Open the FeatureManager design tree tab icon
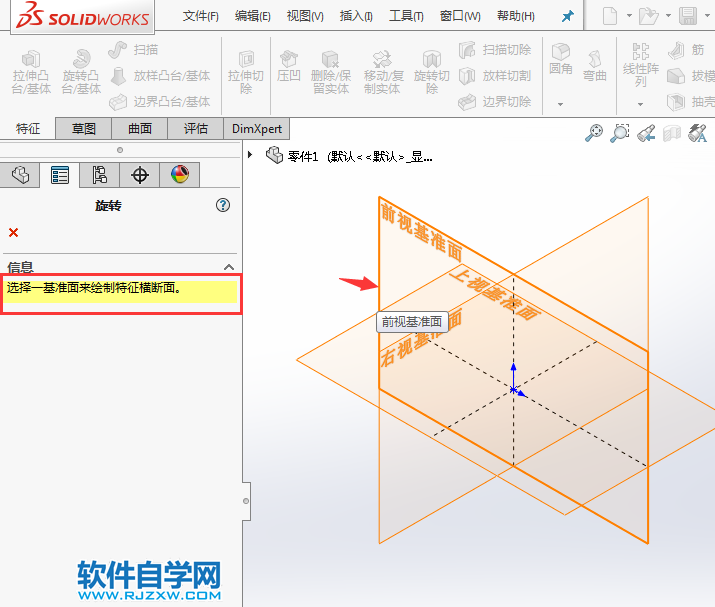Image resolution: width=715 pixels, height=607 pixels. click(20, 175)
